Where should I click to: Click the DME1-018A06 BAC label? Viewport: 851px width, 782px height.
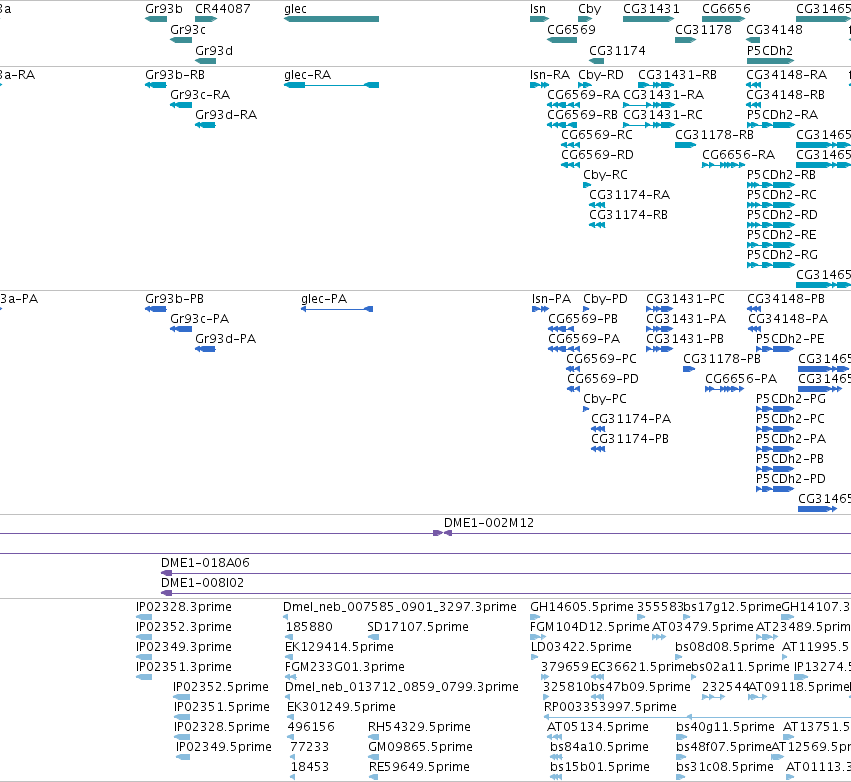point(205,563)
